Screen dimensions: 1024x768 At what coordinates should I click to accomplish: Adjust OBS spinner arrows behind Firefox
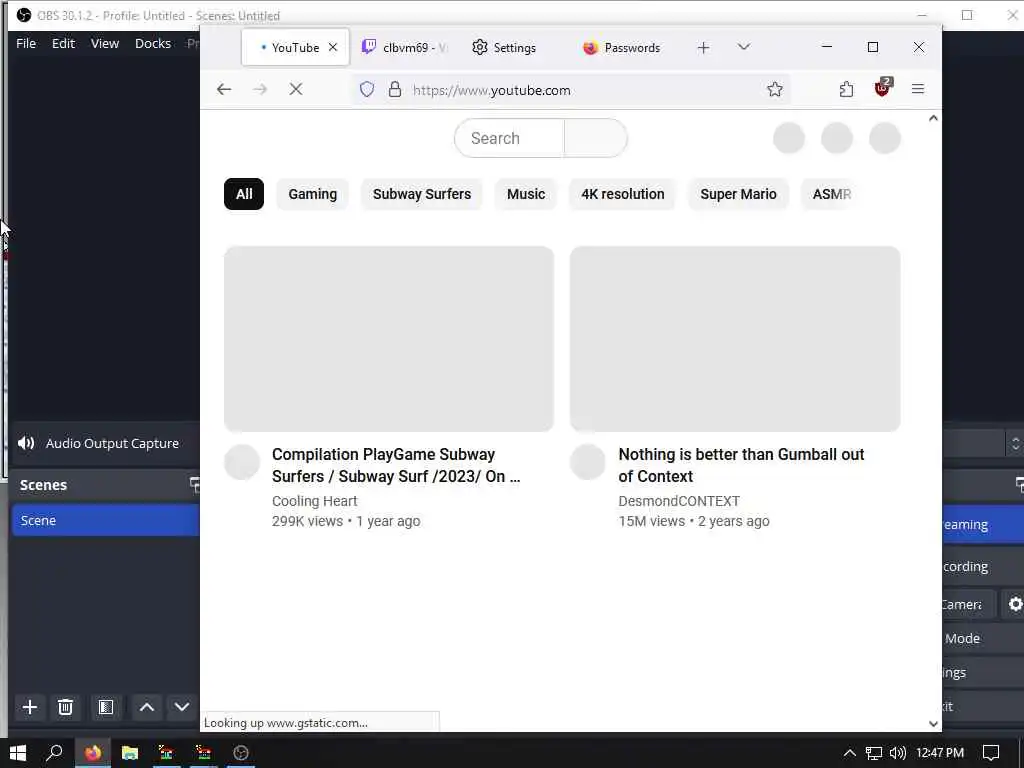click(1015, 444)
